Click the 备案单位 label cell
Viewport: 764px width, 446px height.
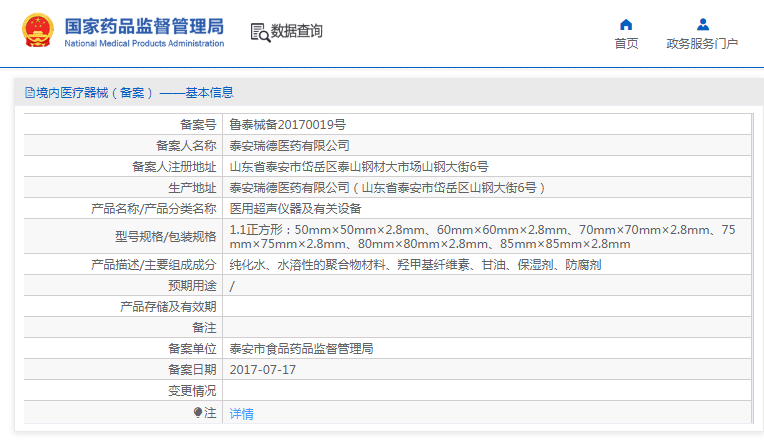point(123,349)
